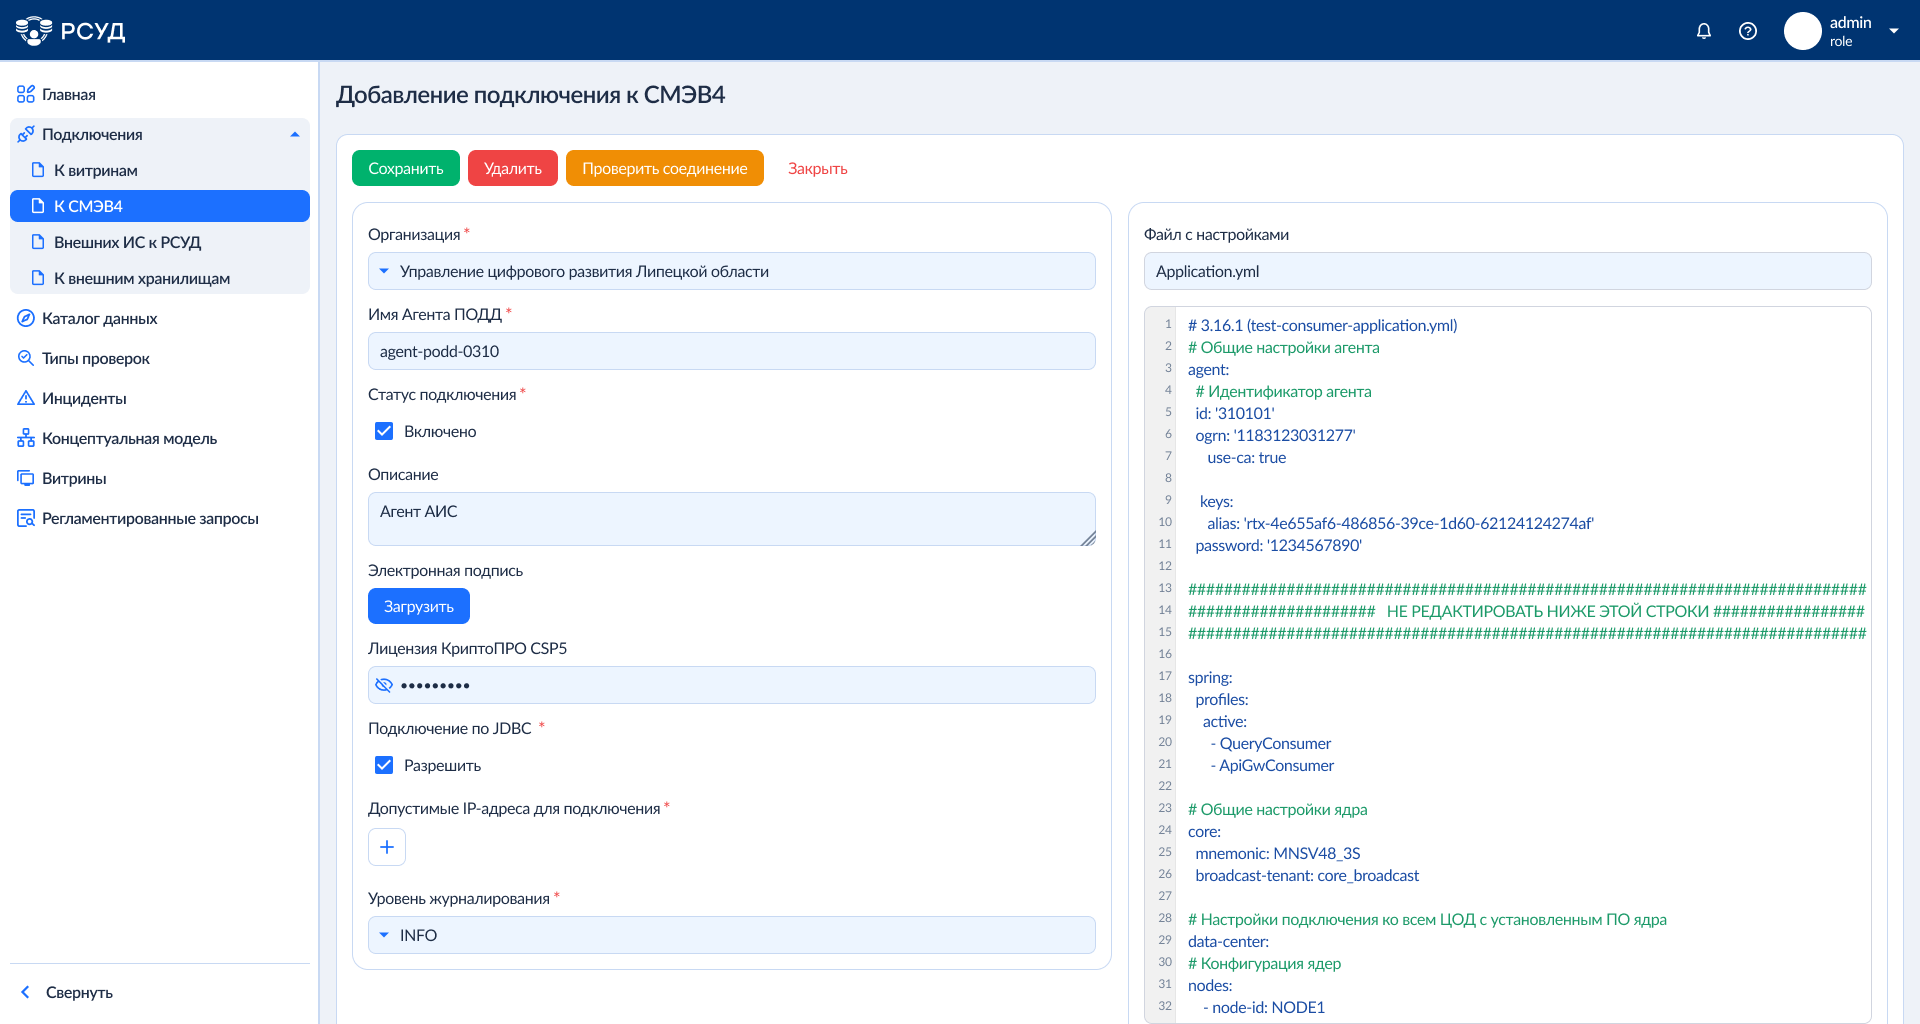
Task: Open Внешних ИС к РСУД item
Action: 127,242
